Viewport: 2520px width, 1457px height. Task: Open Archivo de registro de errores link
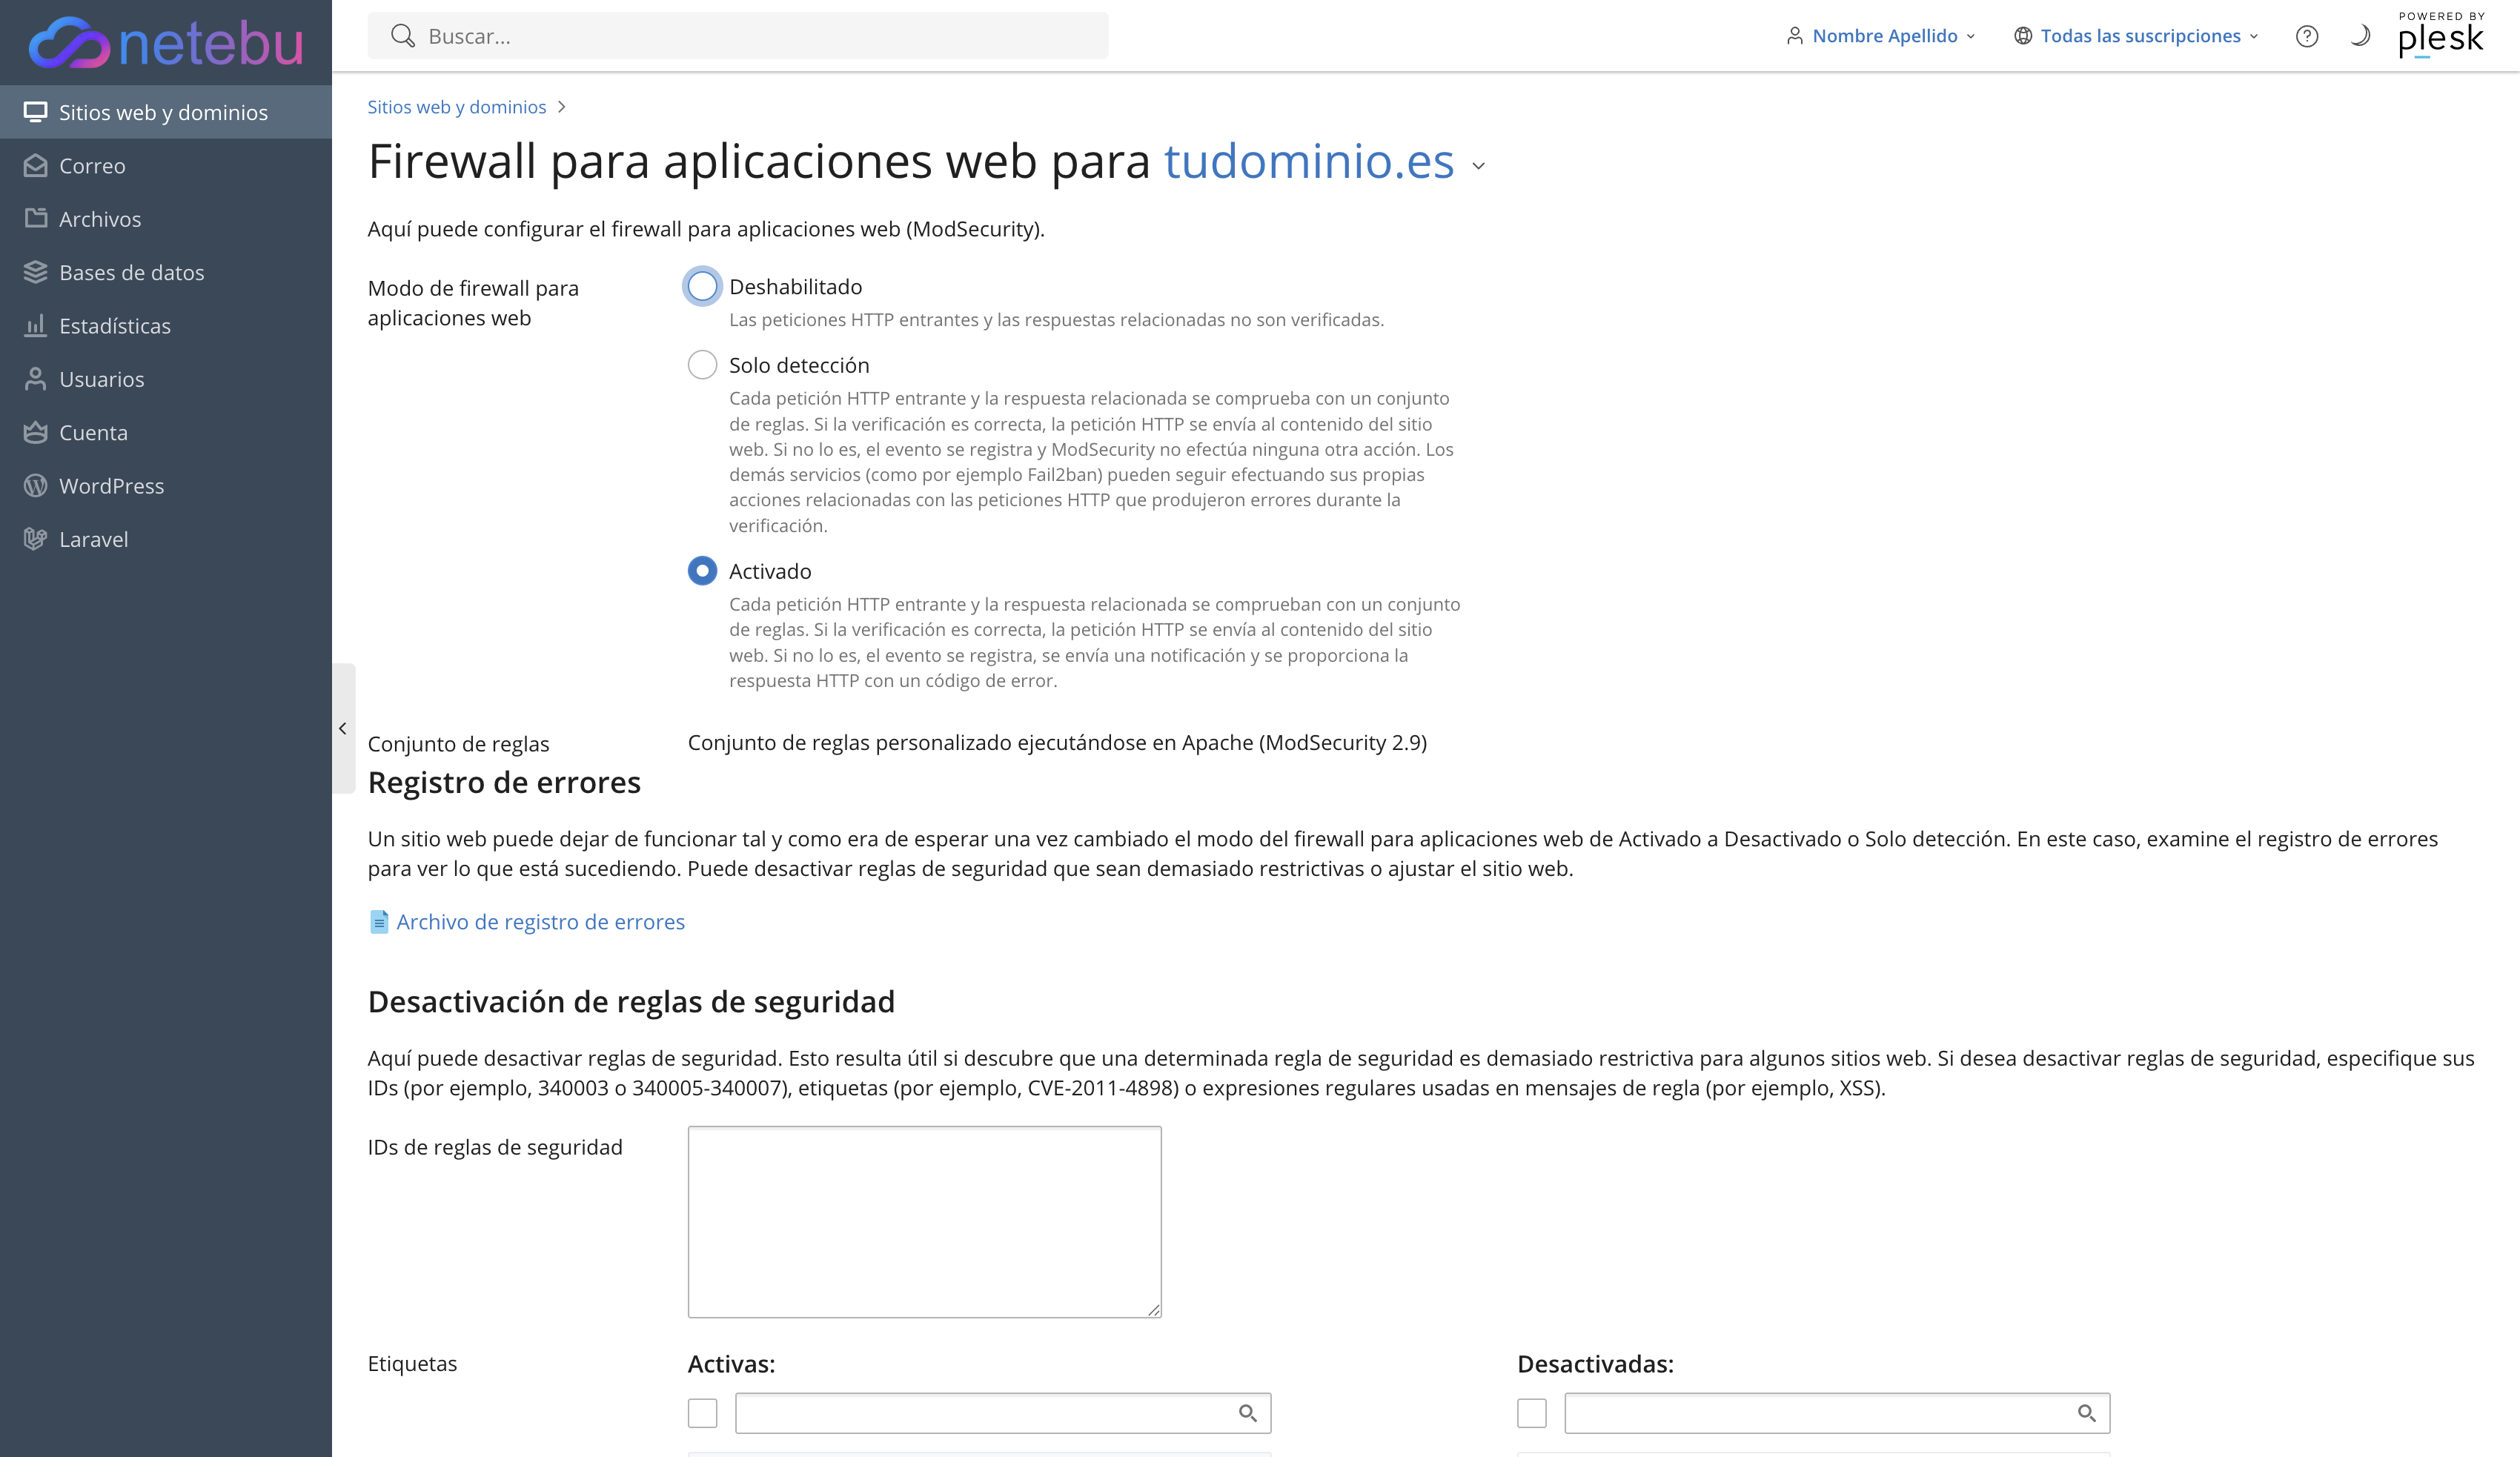(540, 922)
